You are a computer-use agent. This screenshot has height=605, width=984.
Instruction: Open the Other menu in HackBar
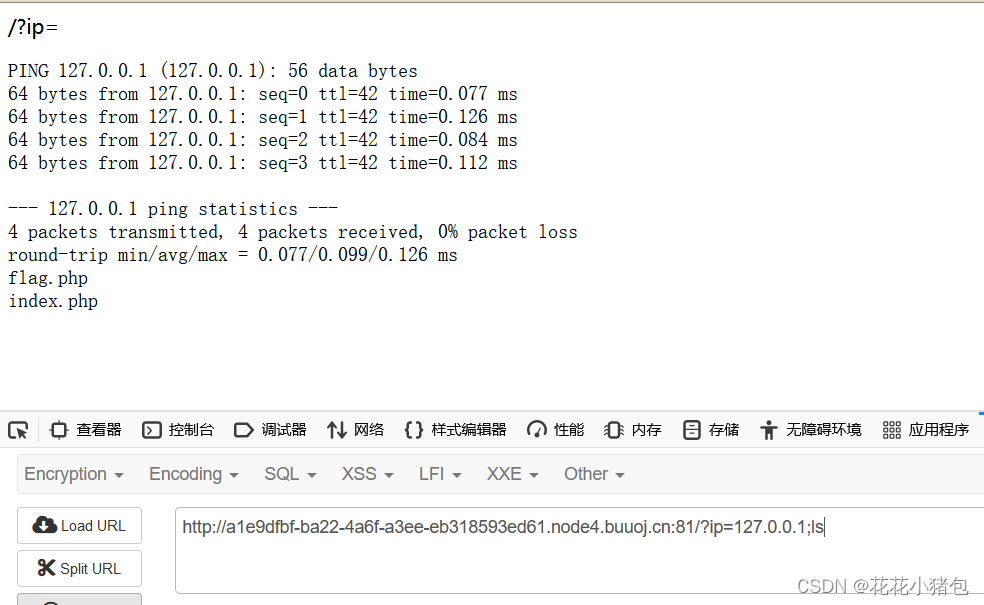pyautogui.click(x=593, y=473)
